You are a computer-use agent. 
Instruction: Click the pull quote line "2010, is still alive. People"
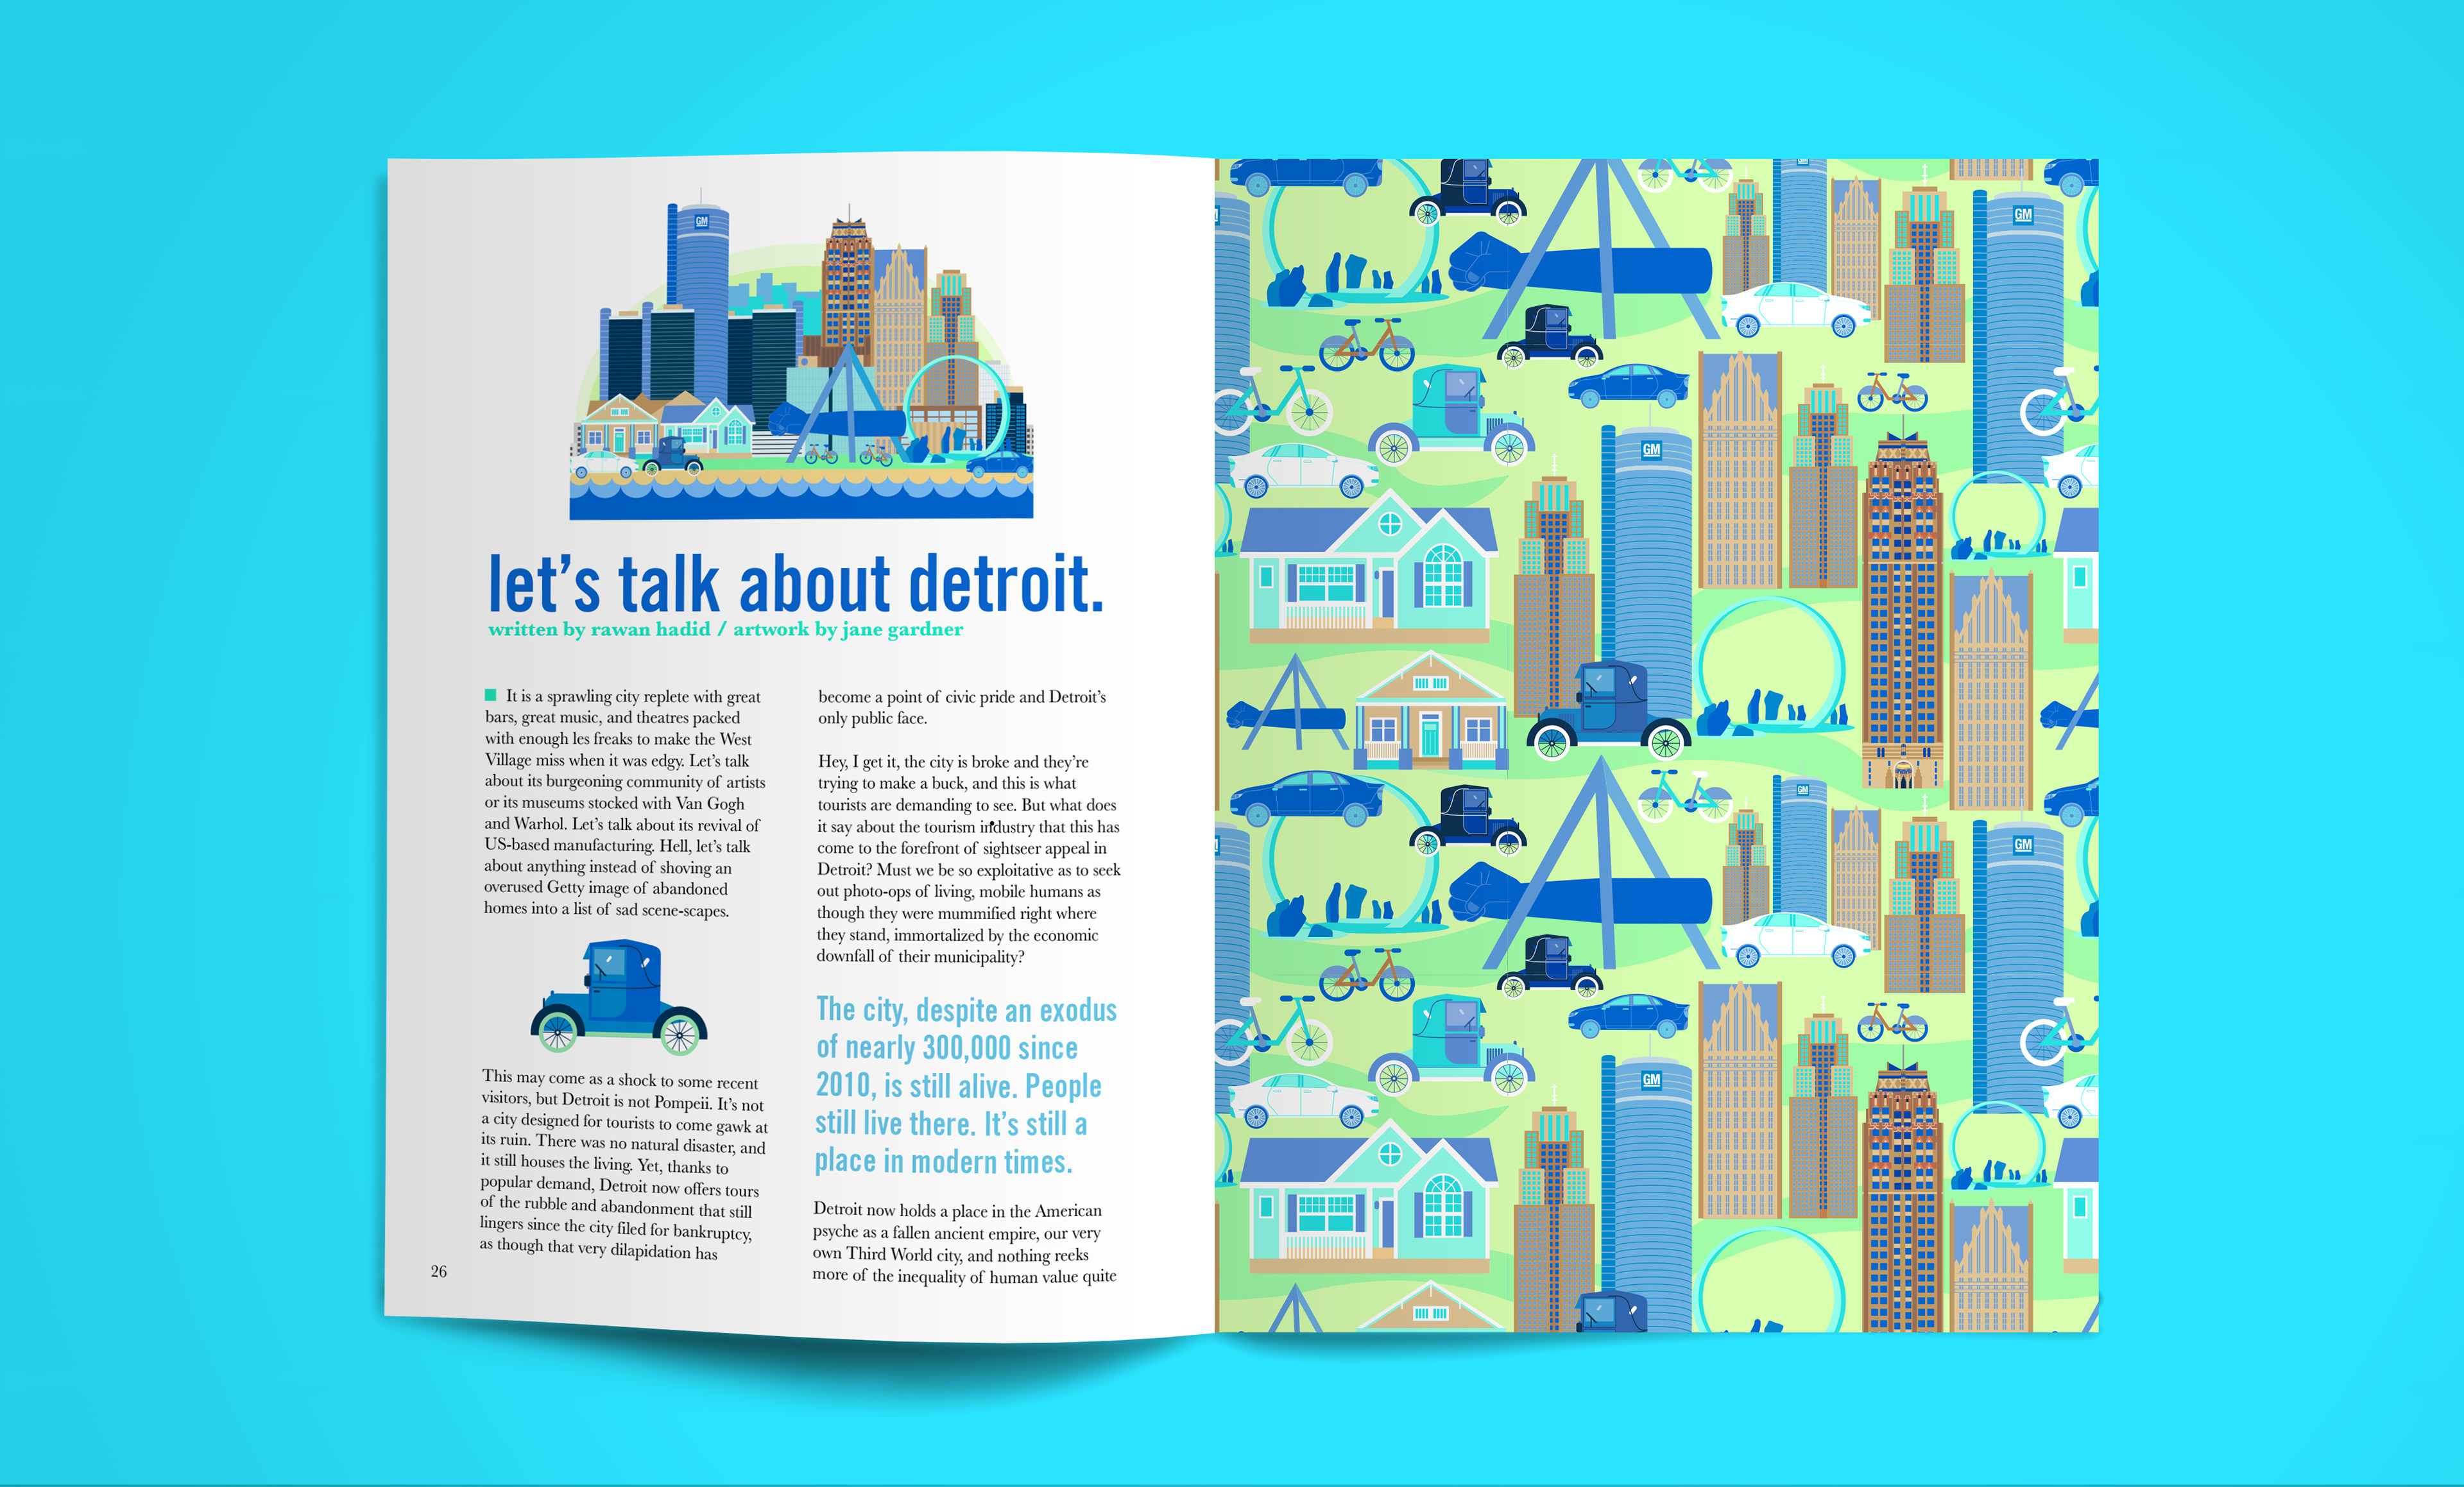coord(958,1086)
